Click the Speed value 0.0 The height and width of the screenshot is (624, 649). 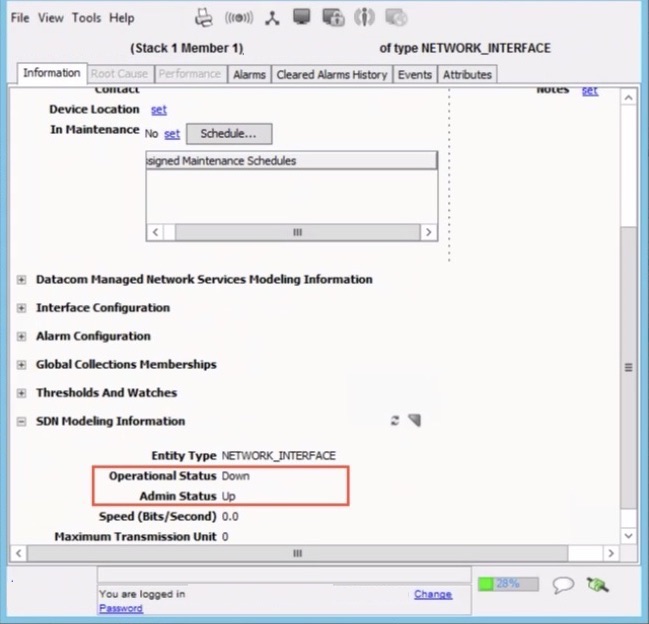[230, 516]
